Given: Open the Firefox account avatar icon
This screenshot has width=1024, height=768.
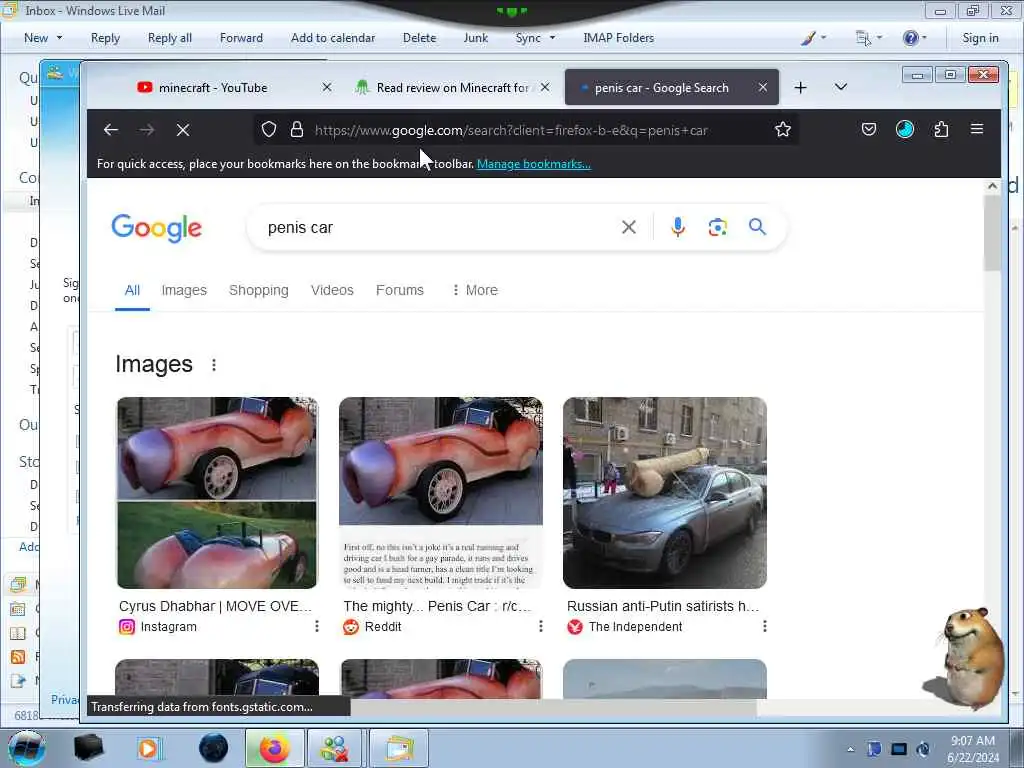Looking at the screenshot, I should [x=904, y=129].
